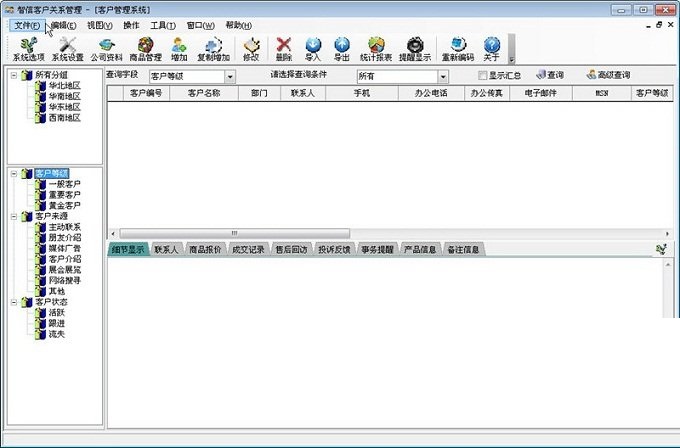Click the 公司资料 toolbar icon
Image resolution: width=680 pixels, height=448 pixels.
(x=106, y=48)
